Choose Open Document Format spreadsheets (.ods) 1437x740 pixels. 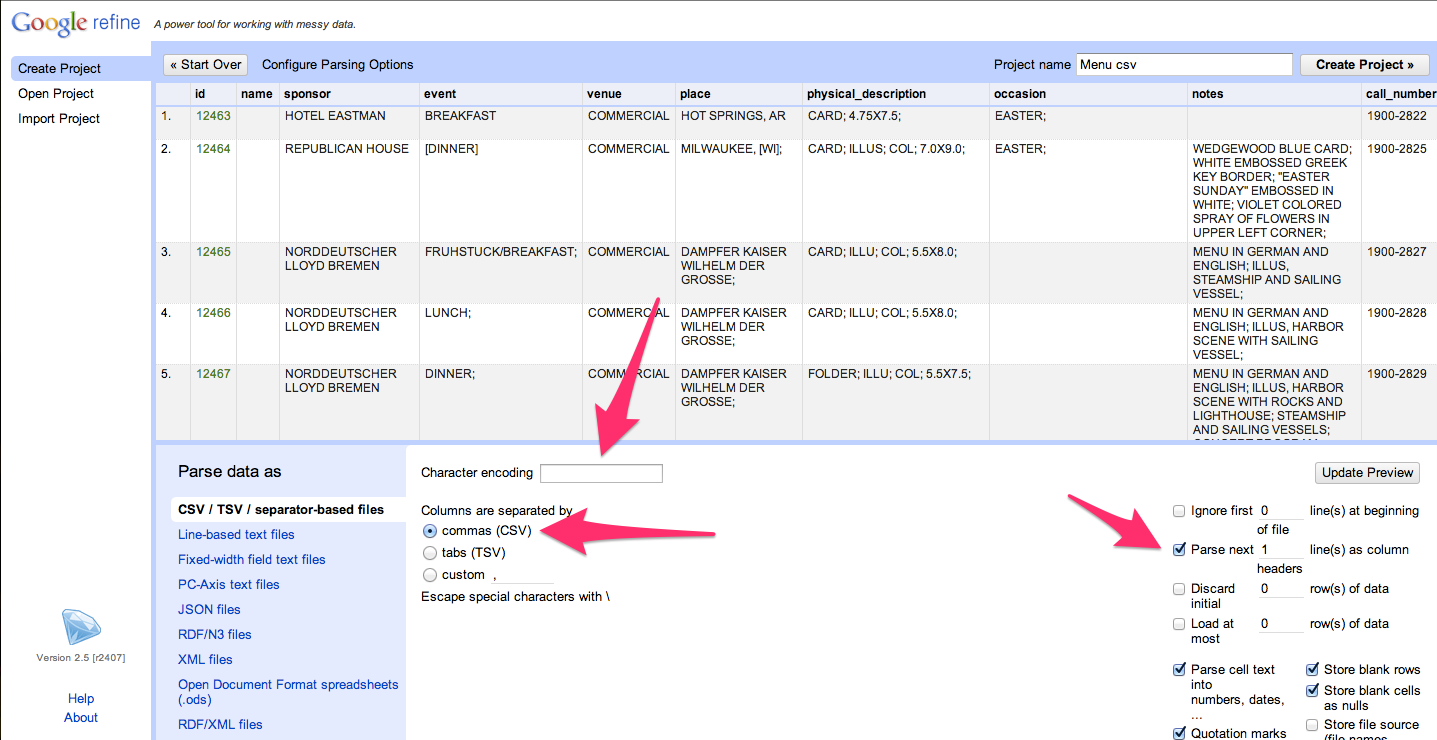point(288,692)
